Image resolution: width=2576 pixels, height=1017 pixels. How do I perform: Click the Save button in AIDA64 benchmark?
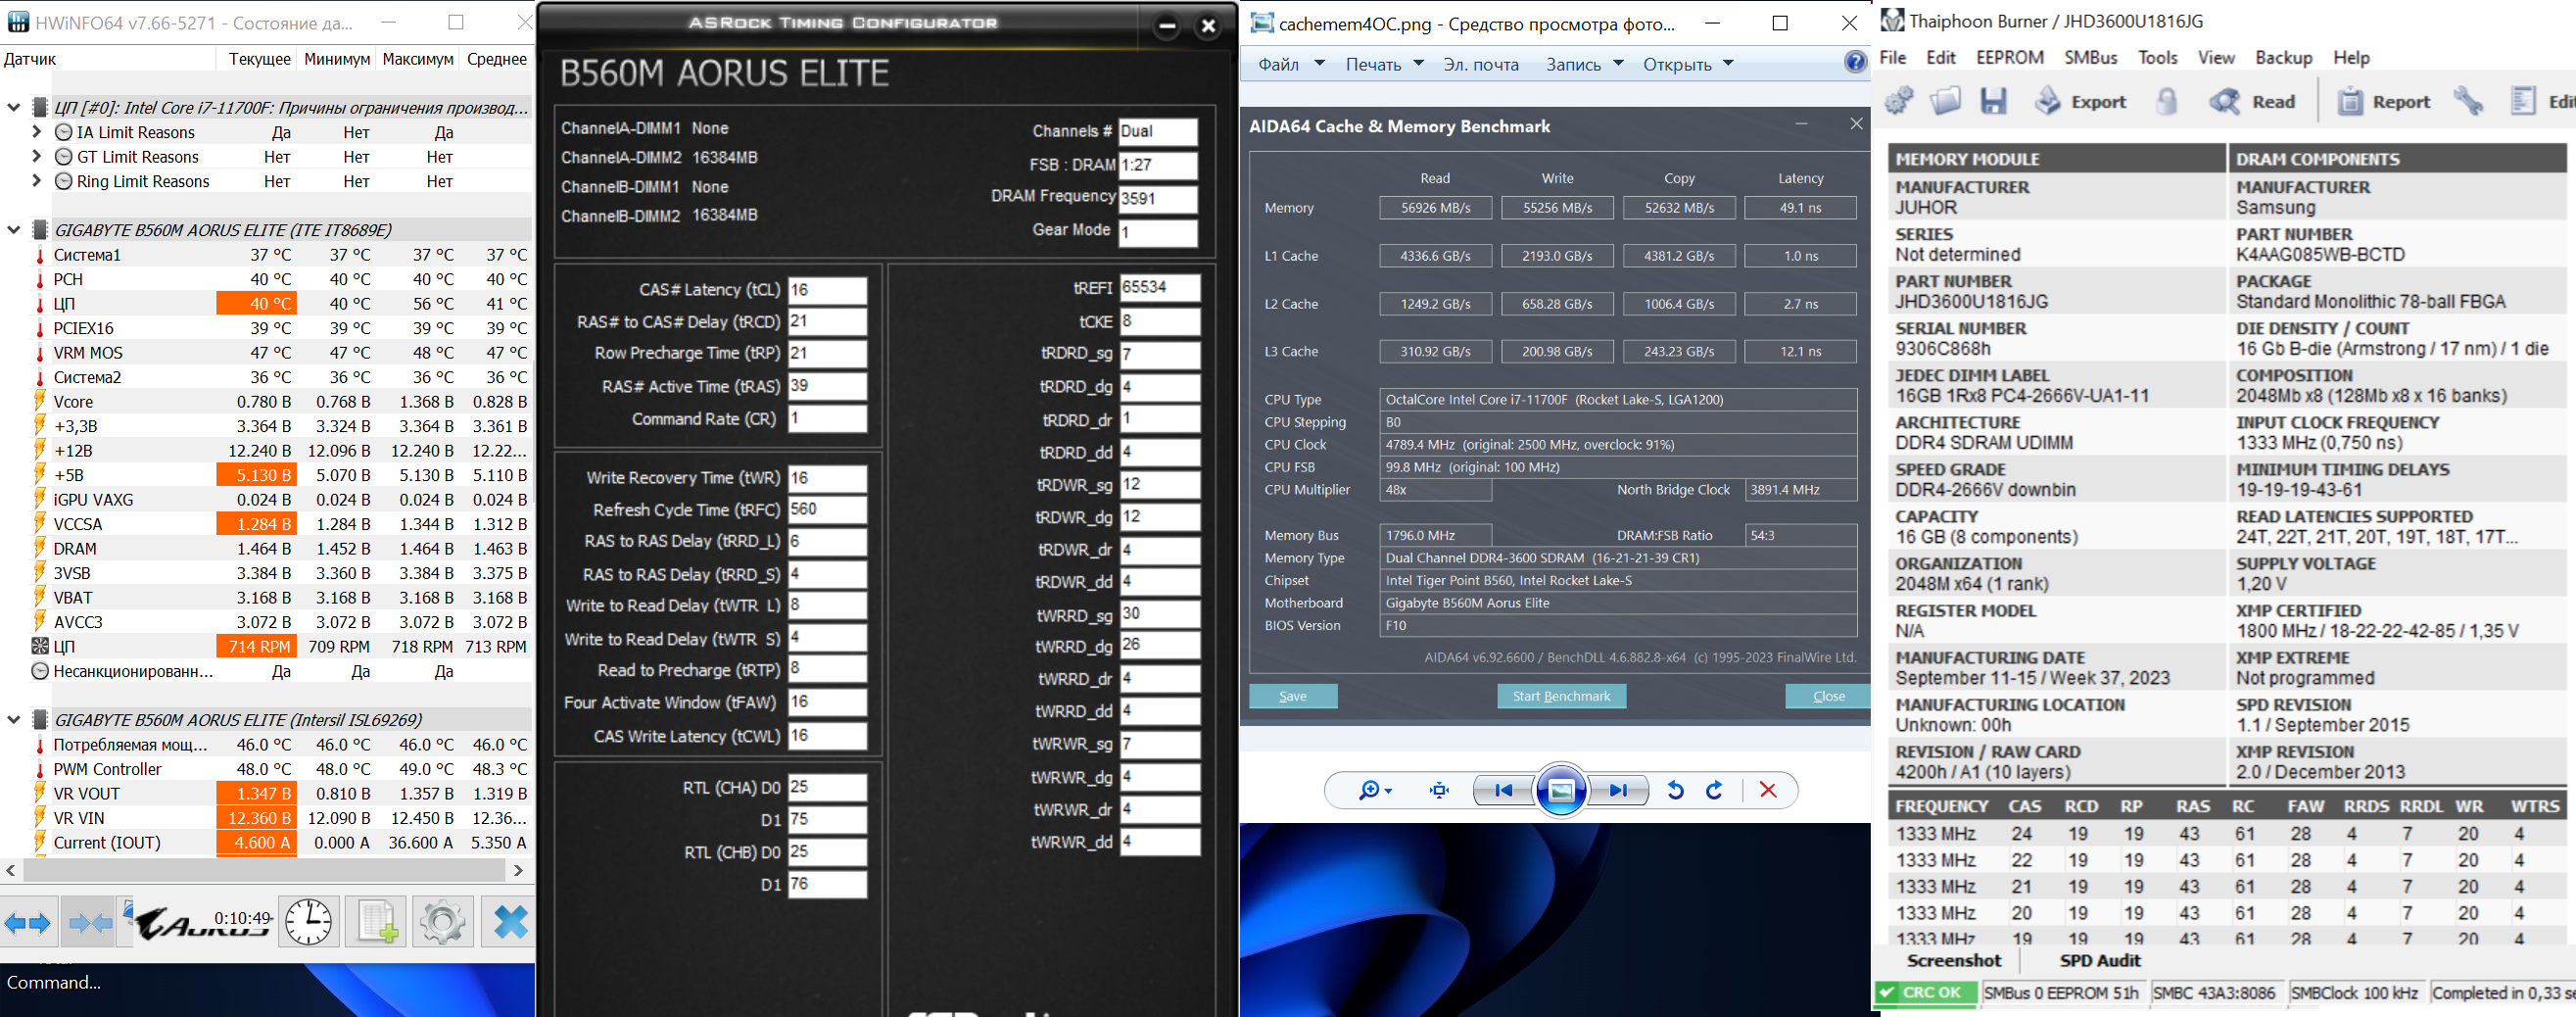pos(1293,696)
